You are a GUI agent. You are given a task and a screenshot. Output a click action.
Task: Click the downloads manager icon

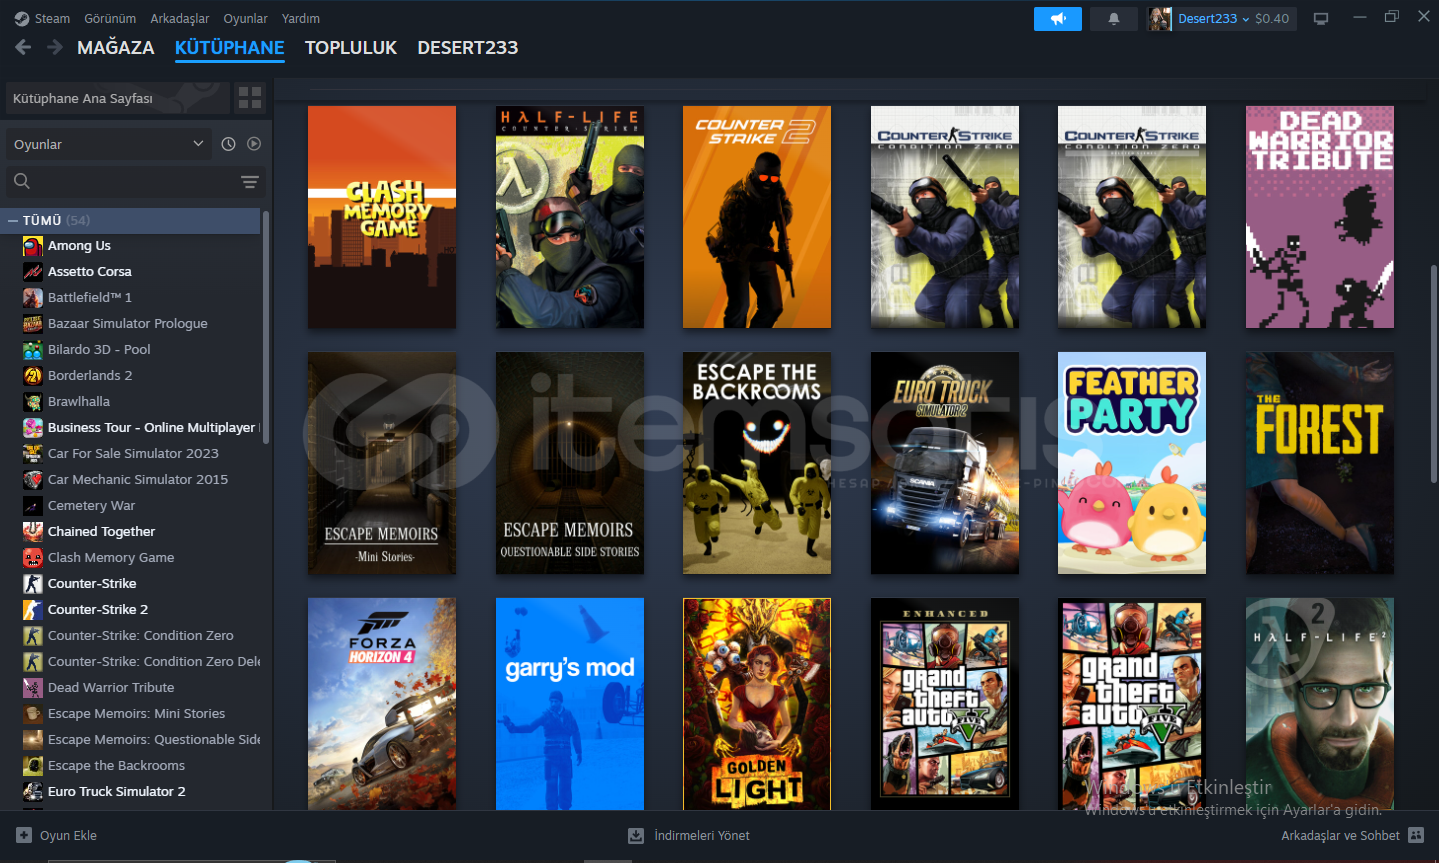click(636, 835)
